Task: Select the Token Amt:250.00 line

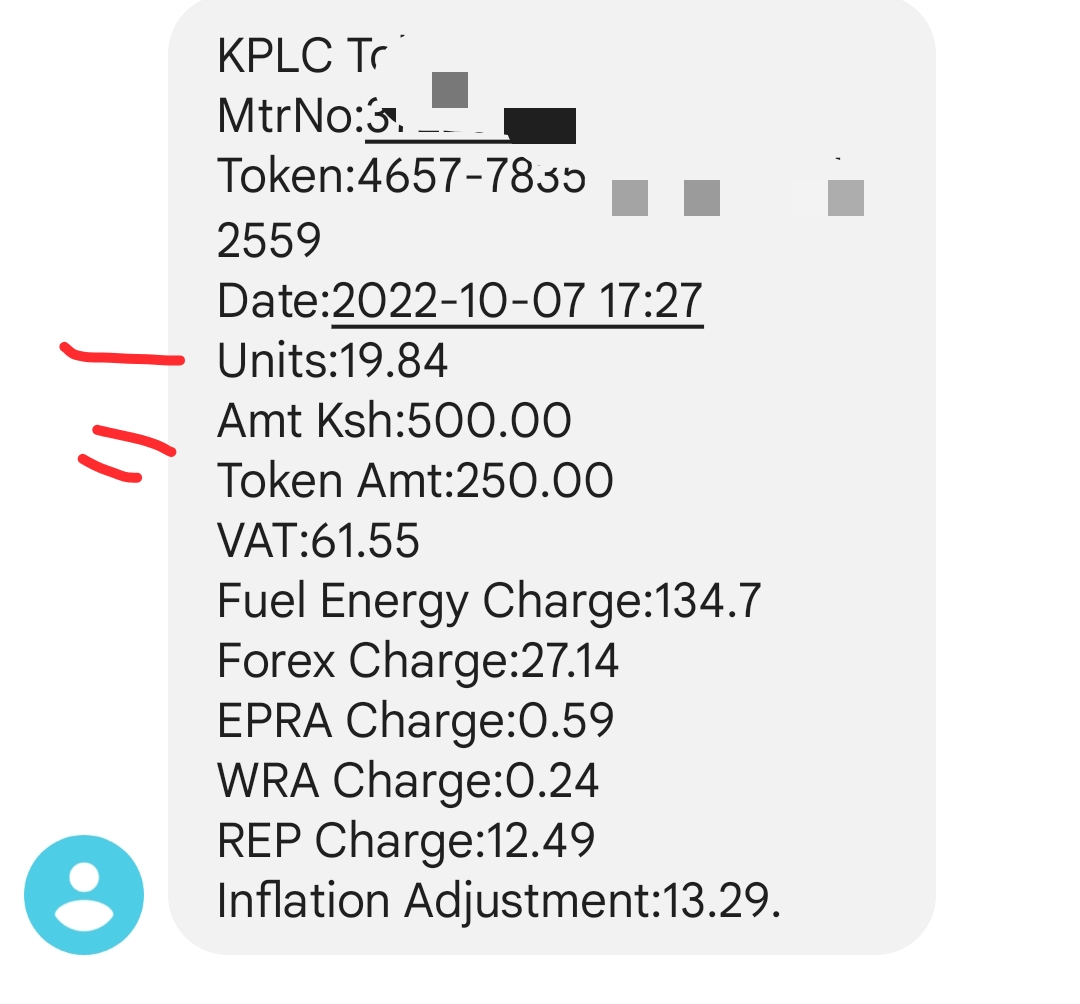Action: pos(415,481)
